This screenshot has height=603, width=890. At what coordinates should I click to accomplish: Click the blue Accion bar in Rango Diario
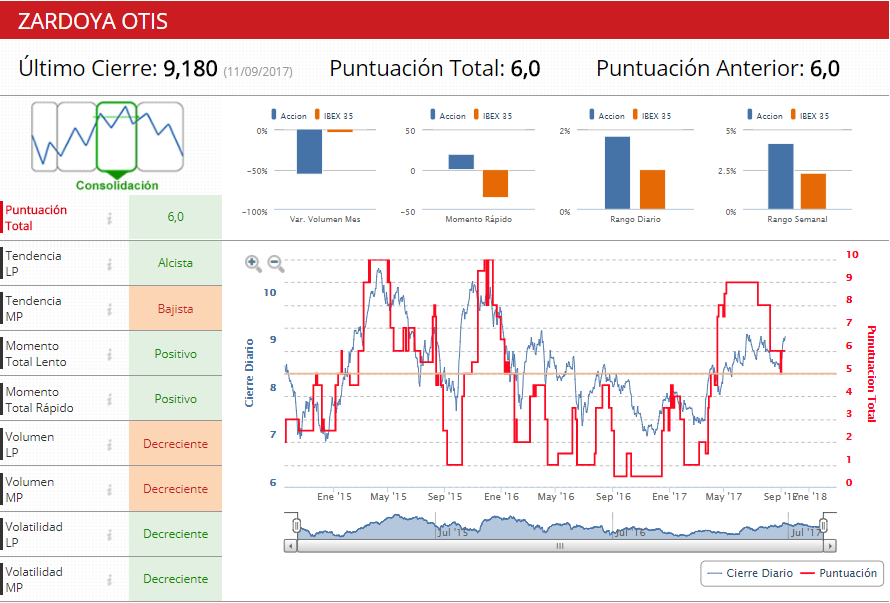click(x=618, y=173)
